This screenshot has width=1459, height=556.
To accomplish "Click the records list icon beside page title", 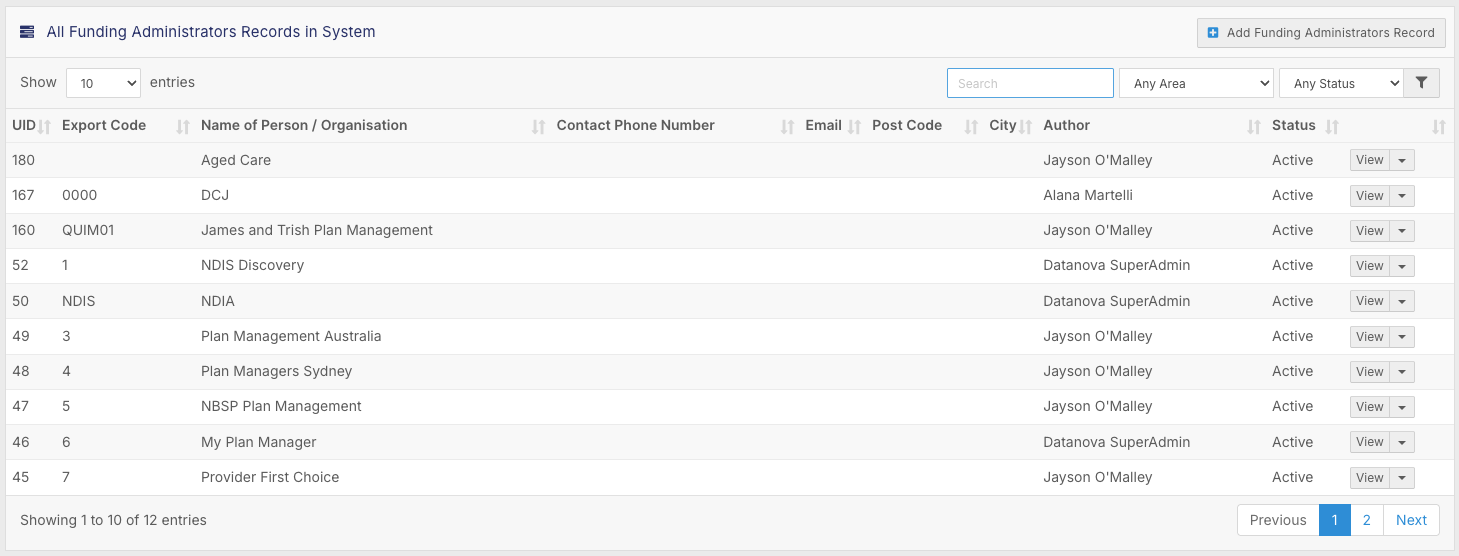I will coord(27,32).
